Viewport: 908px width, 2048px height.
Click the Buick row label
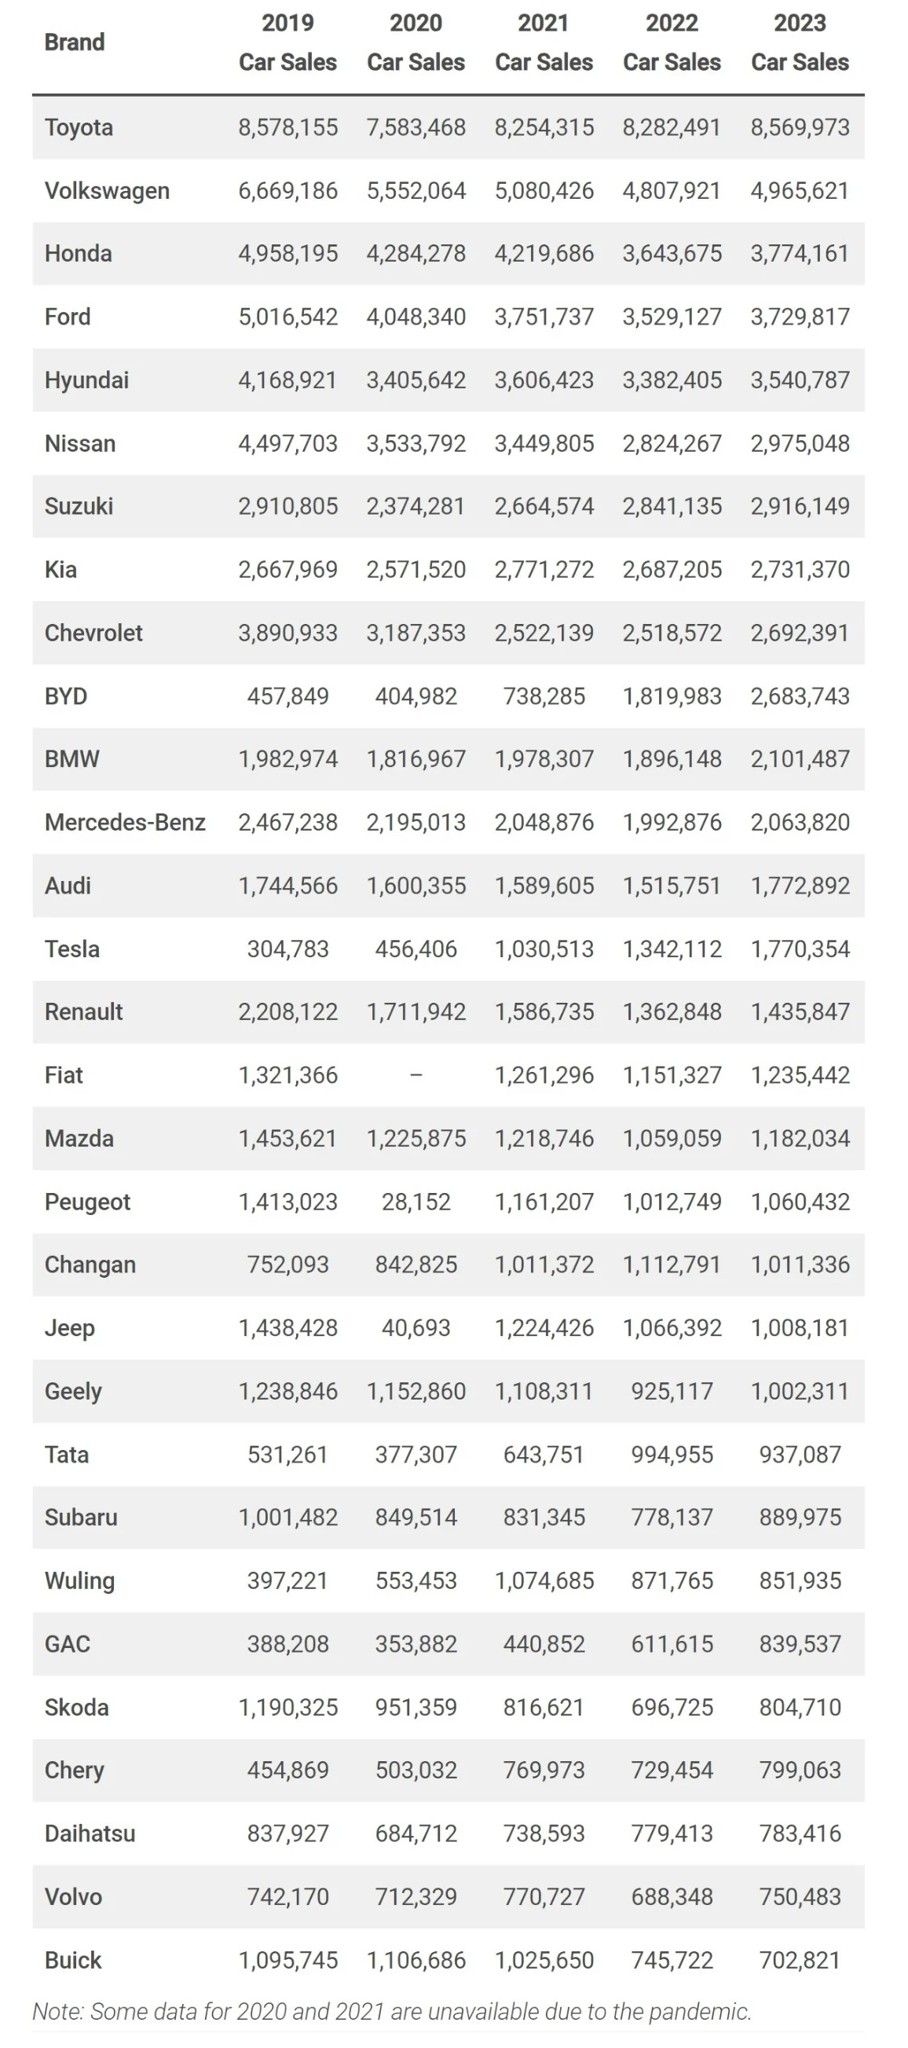[x=73, y=1960]
